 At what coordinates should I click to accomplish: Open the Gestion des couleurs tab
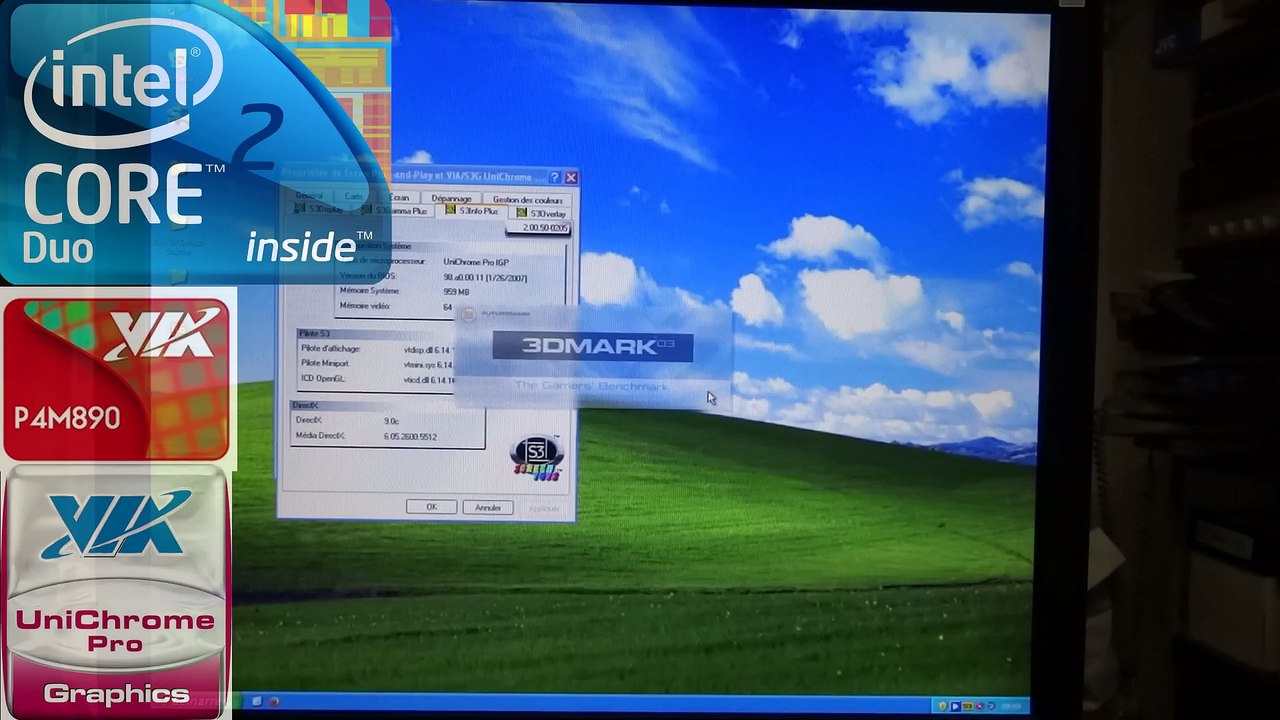(x=527, y=200)
